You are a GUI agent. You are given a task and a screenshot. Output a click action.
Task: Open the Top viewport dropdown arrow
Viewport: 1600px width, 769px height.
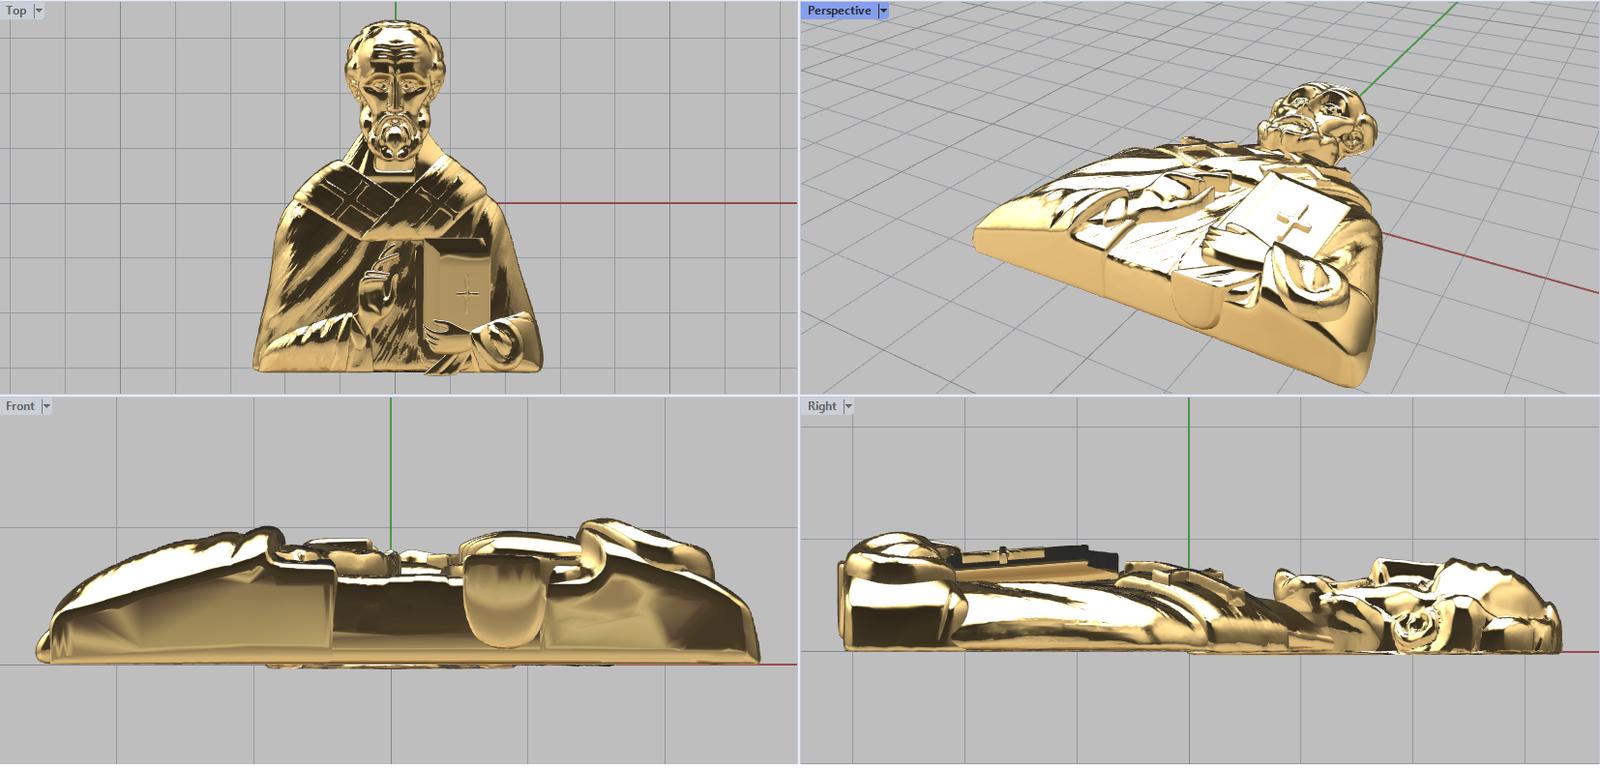tap(39, 11)
